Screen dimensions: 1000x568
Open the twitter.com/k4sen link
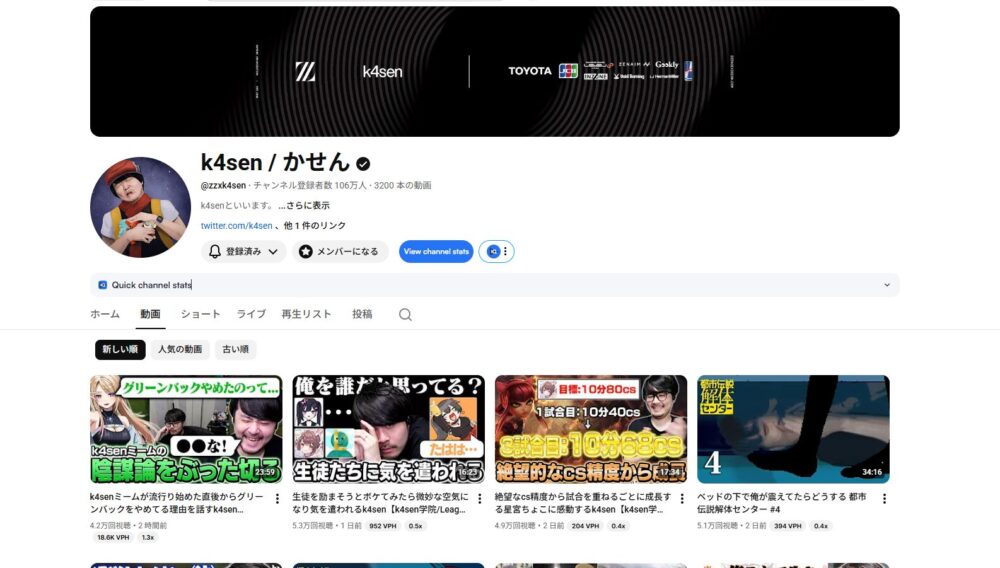(x=237, y=226)
